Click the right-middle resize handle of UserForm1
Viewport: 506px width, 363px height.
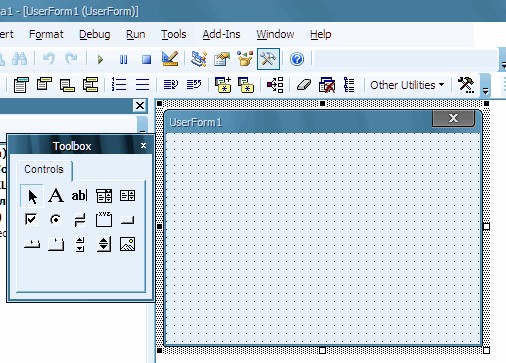(486, 227)
